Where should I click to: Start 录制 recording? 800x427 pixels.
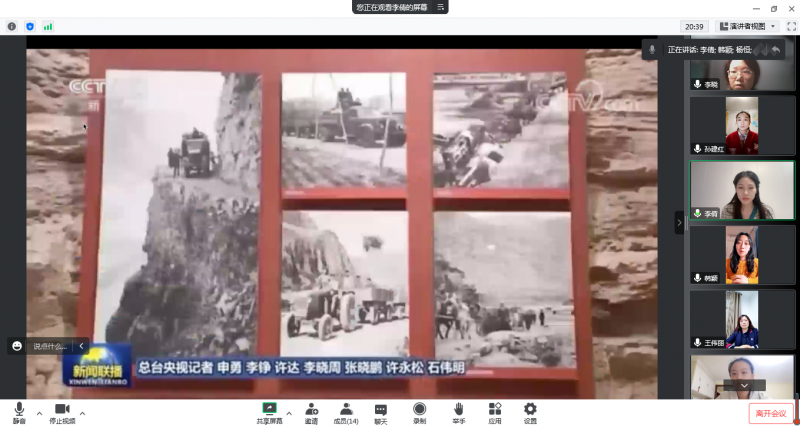point(419,412)
